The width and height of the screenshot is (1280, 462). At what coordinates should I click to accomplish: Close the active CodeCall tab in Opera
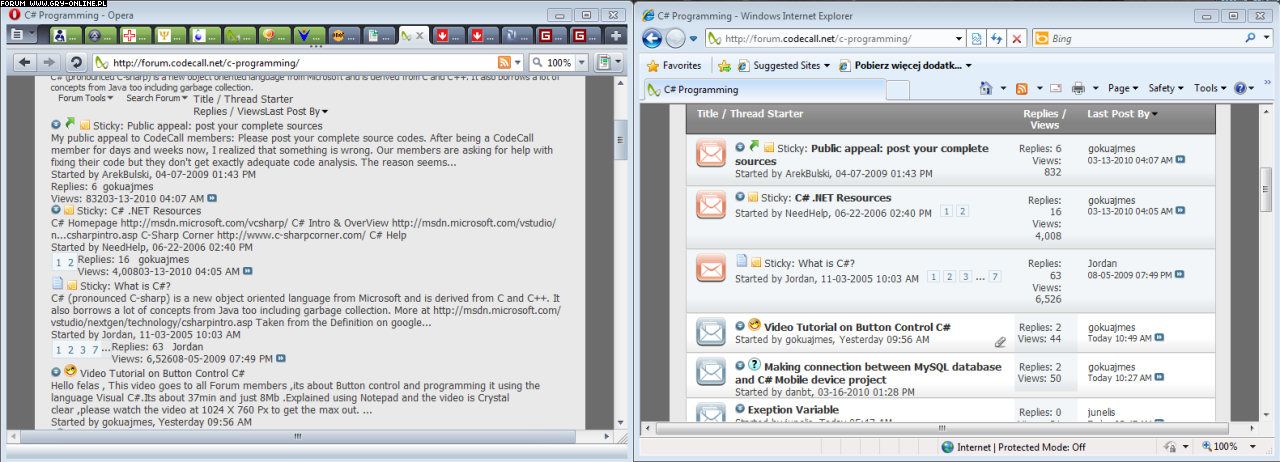(x=418, y=36)
